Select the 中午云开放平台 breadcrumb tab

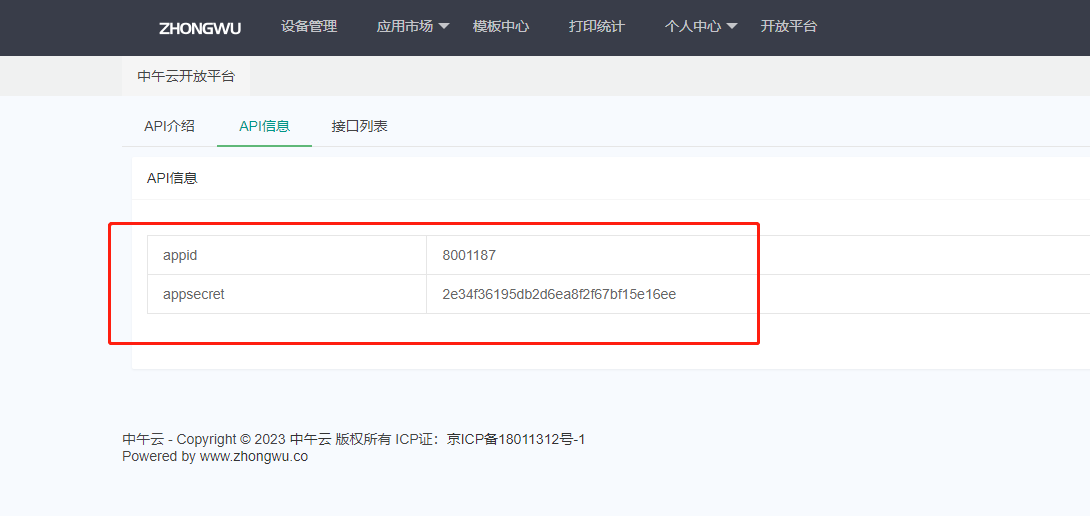[186, 76]
